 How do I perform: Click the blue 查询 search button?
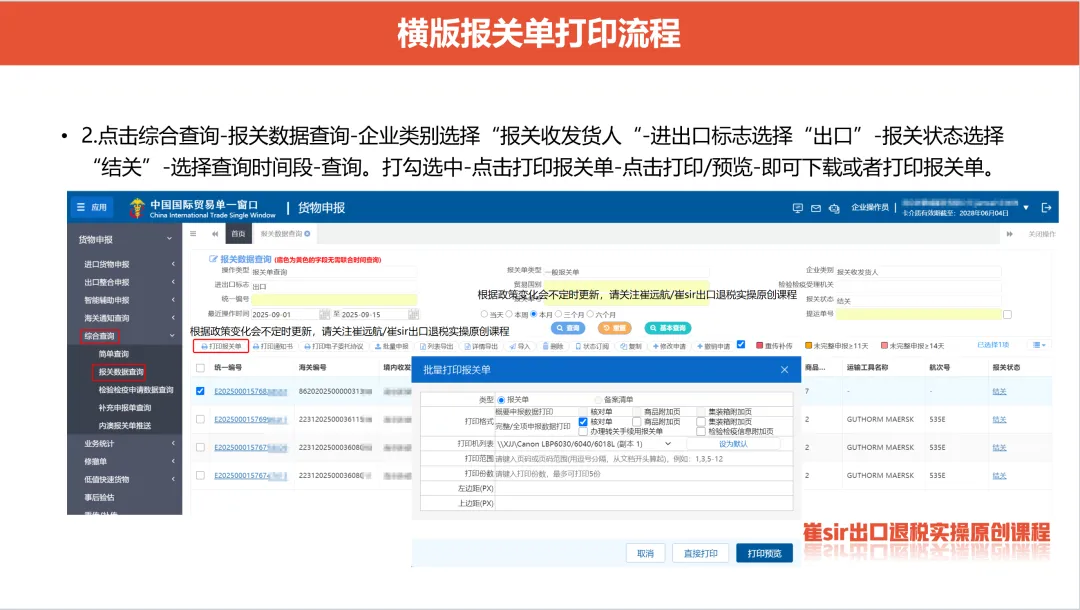click(x=568, y=328)
